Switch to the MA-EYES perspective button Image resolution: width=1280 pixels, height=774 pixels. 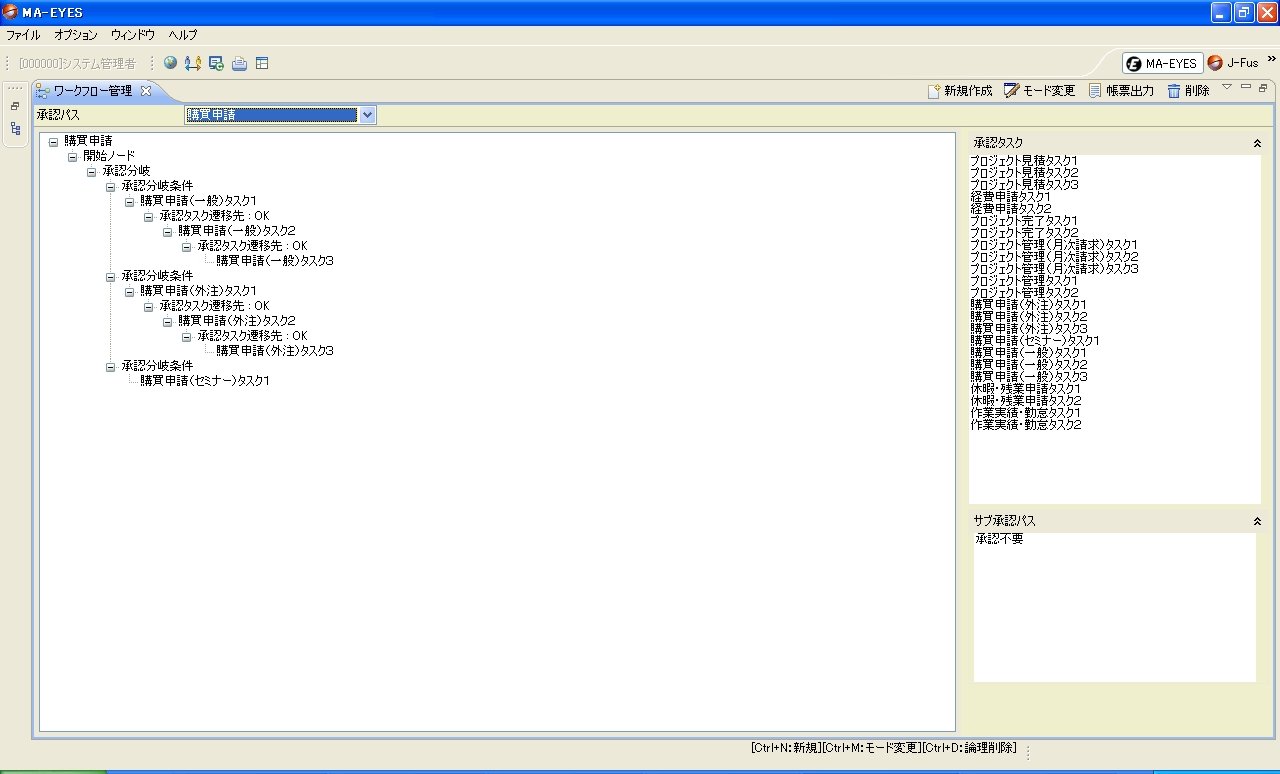coord(1162,63)
